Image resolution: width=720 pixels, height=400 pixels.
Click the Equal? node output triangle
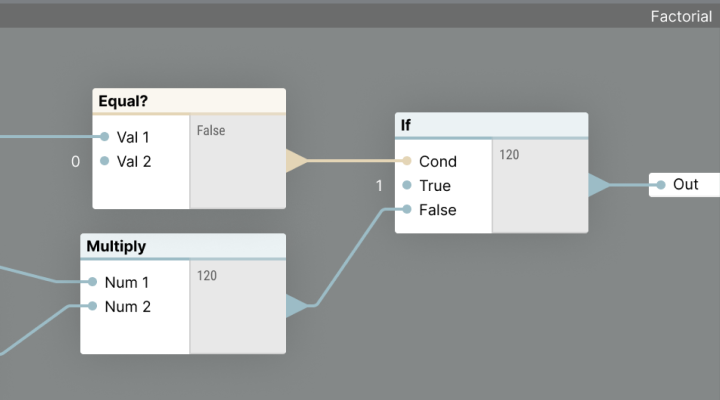click(x=296, y=160)
